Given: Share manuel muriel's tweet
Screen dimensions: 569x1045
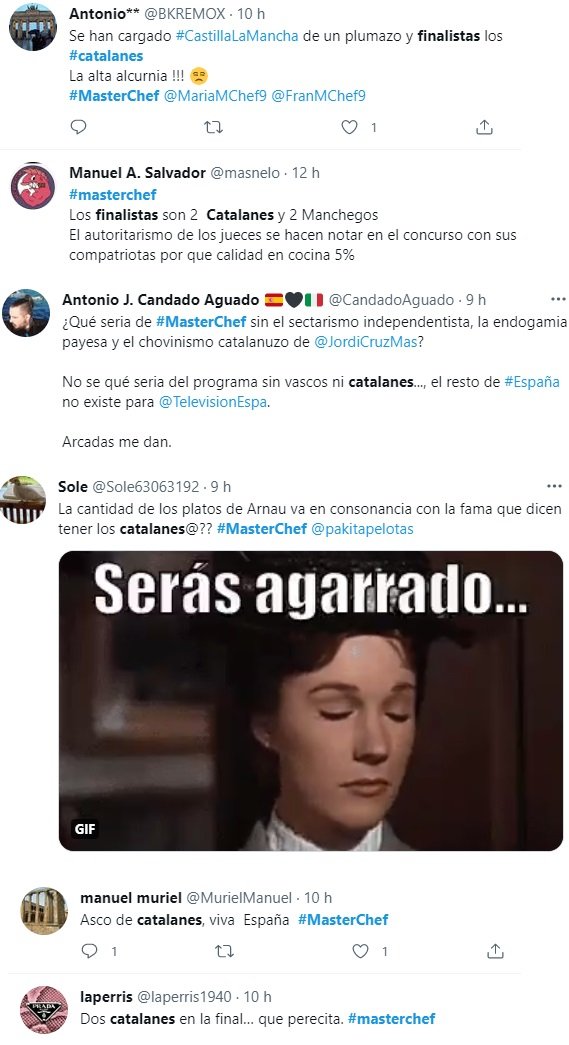Looking at the screenshot, I should point(495,951).
